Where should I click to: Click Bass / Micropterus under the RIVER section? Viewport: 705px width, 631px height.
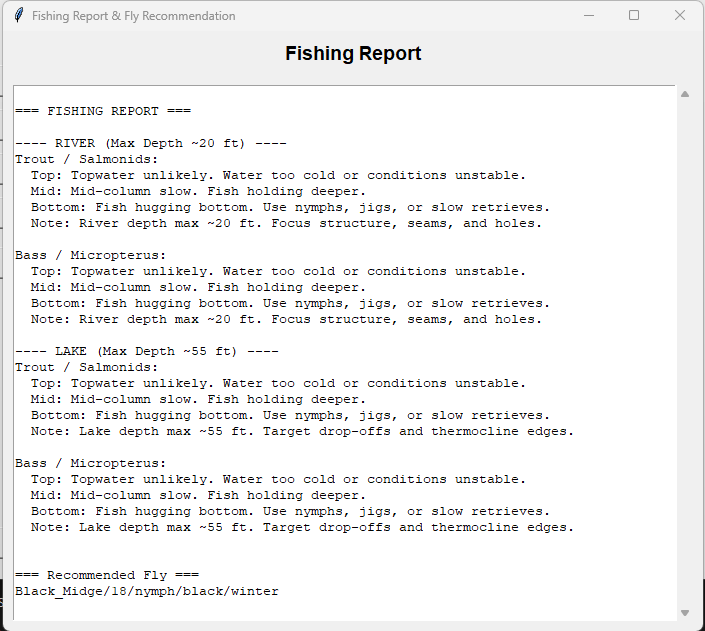click(91, 255)
